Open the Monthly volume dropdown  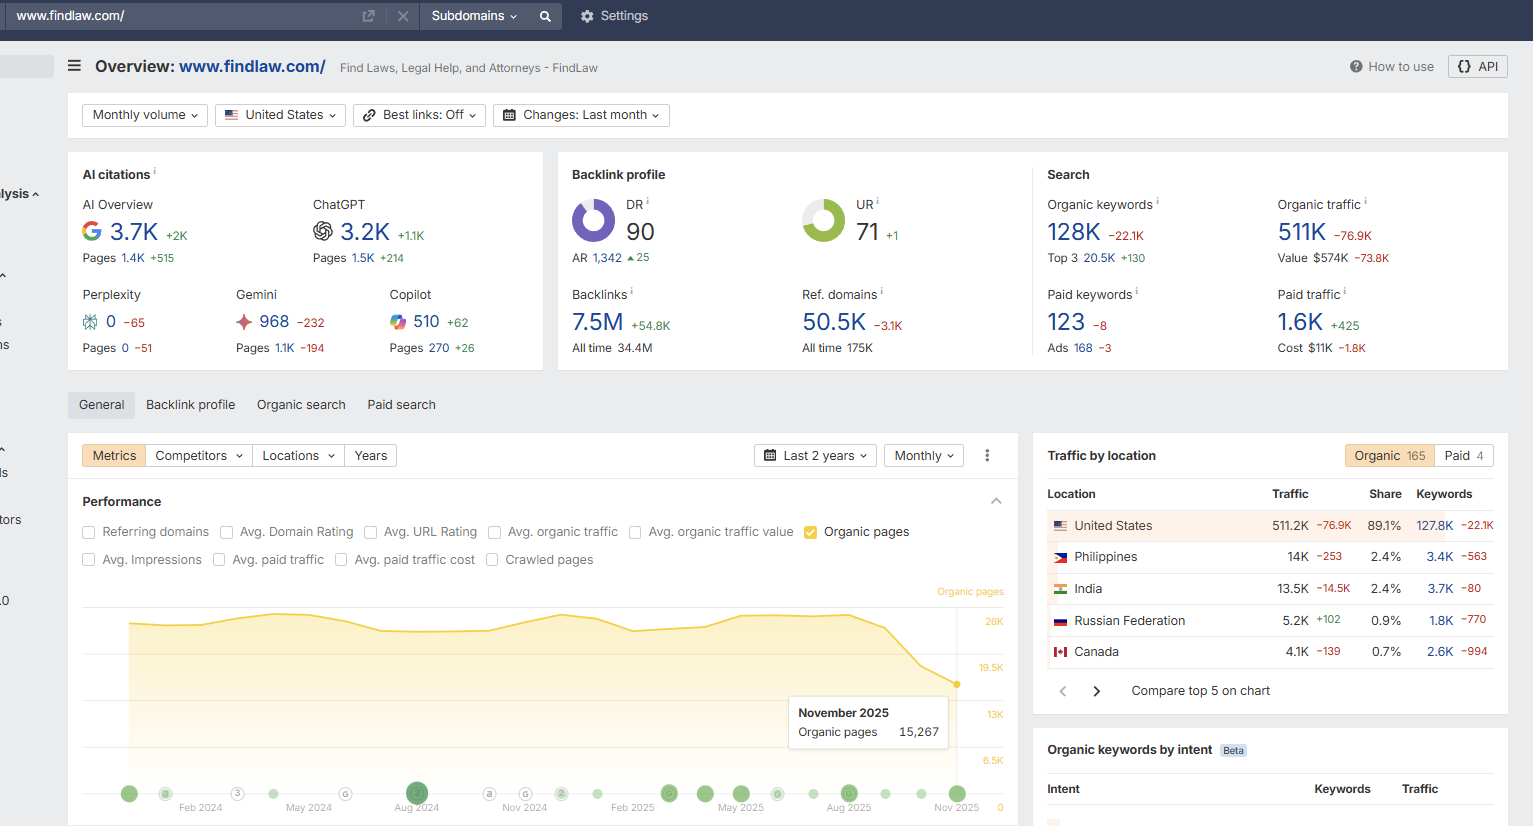(145, 115)
